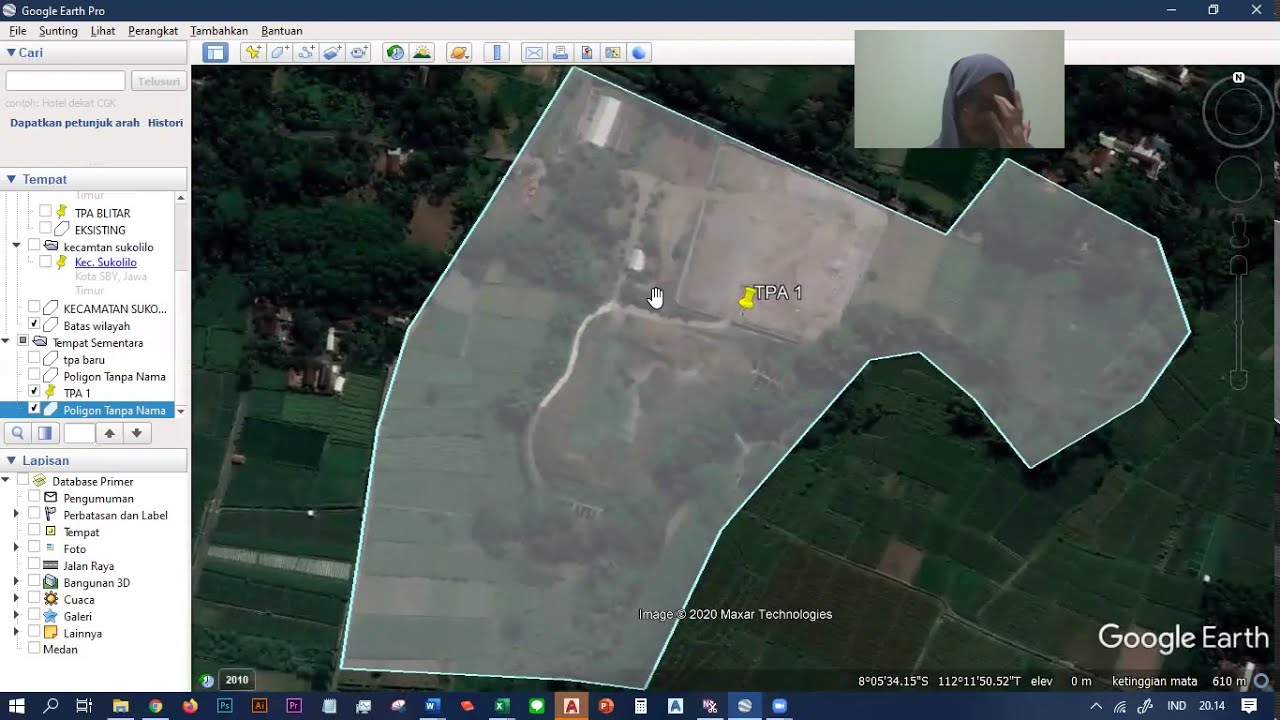Click the move joystick navigation ring
The width and height of the screenshot is (1280, 720).
(x=1238, y=180)
